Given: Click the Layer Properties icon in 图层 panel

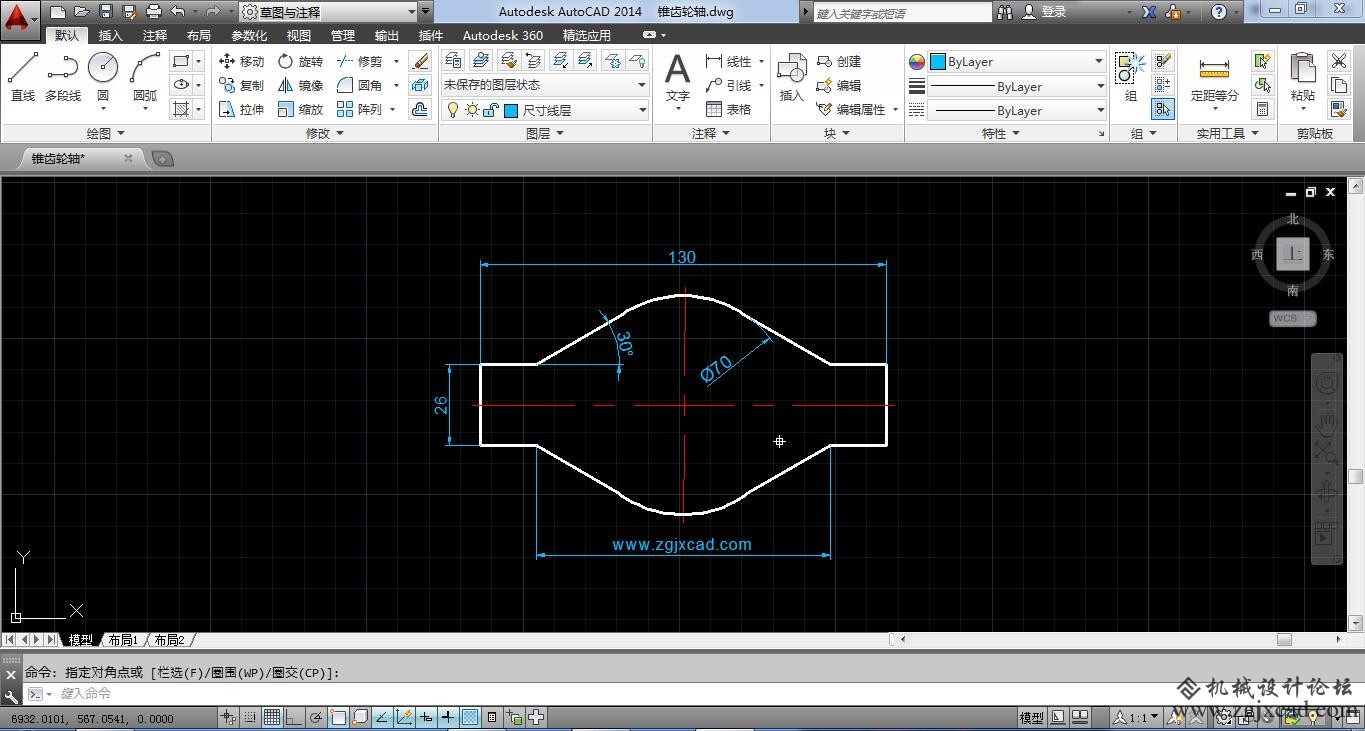Looking at the screenshot, I should coord(453,60).
